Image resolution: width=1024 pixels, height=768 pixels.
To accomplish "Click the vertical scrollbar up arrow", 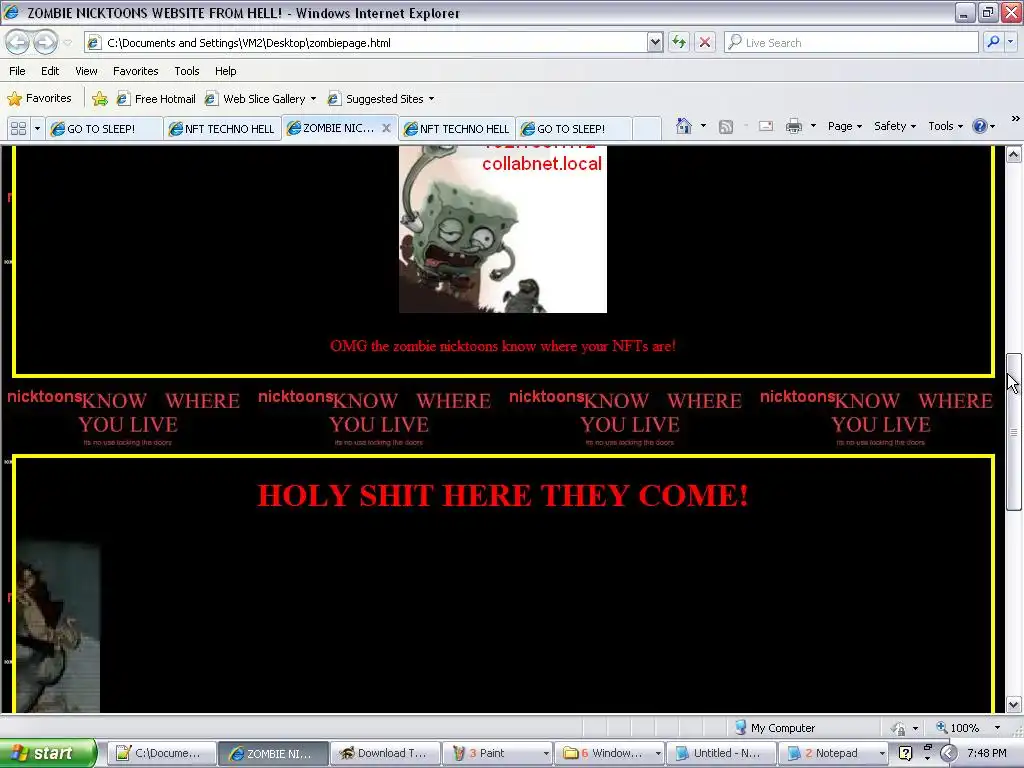I will [x=1014, y=154].
